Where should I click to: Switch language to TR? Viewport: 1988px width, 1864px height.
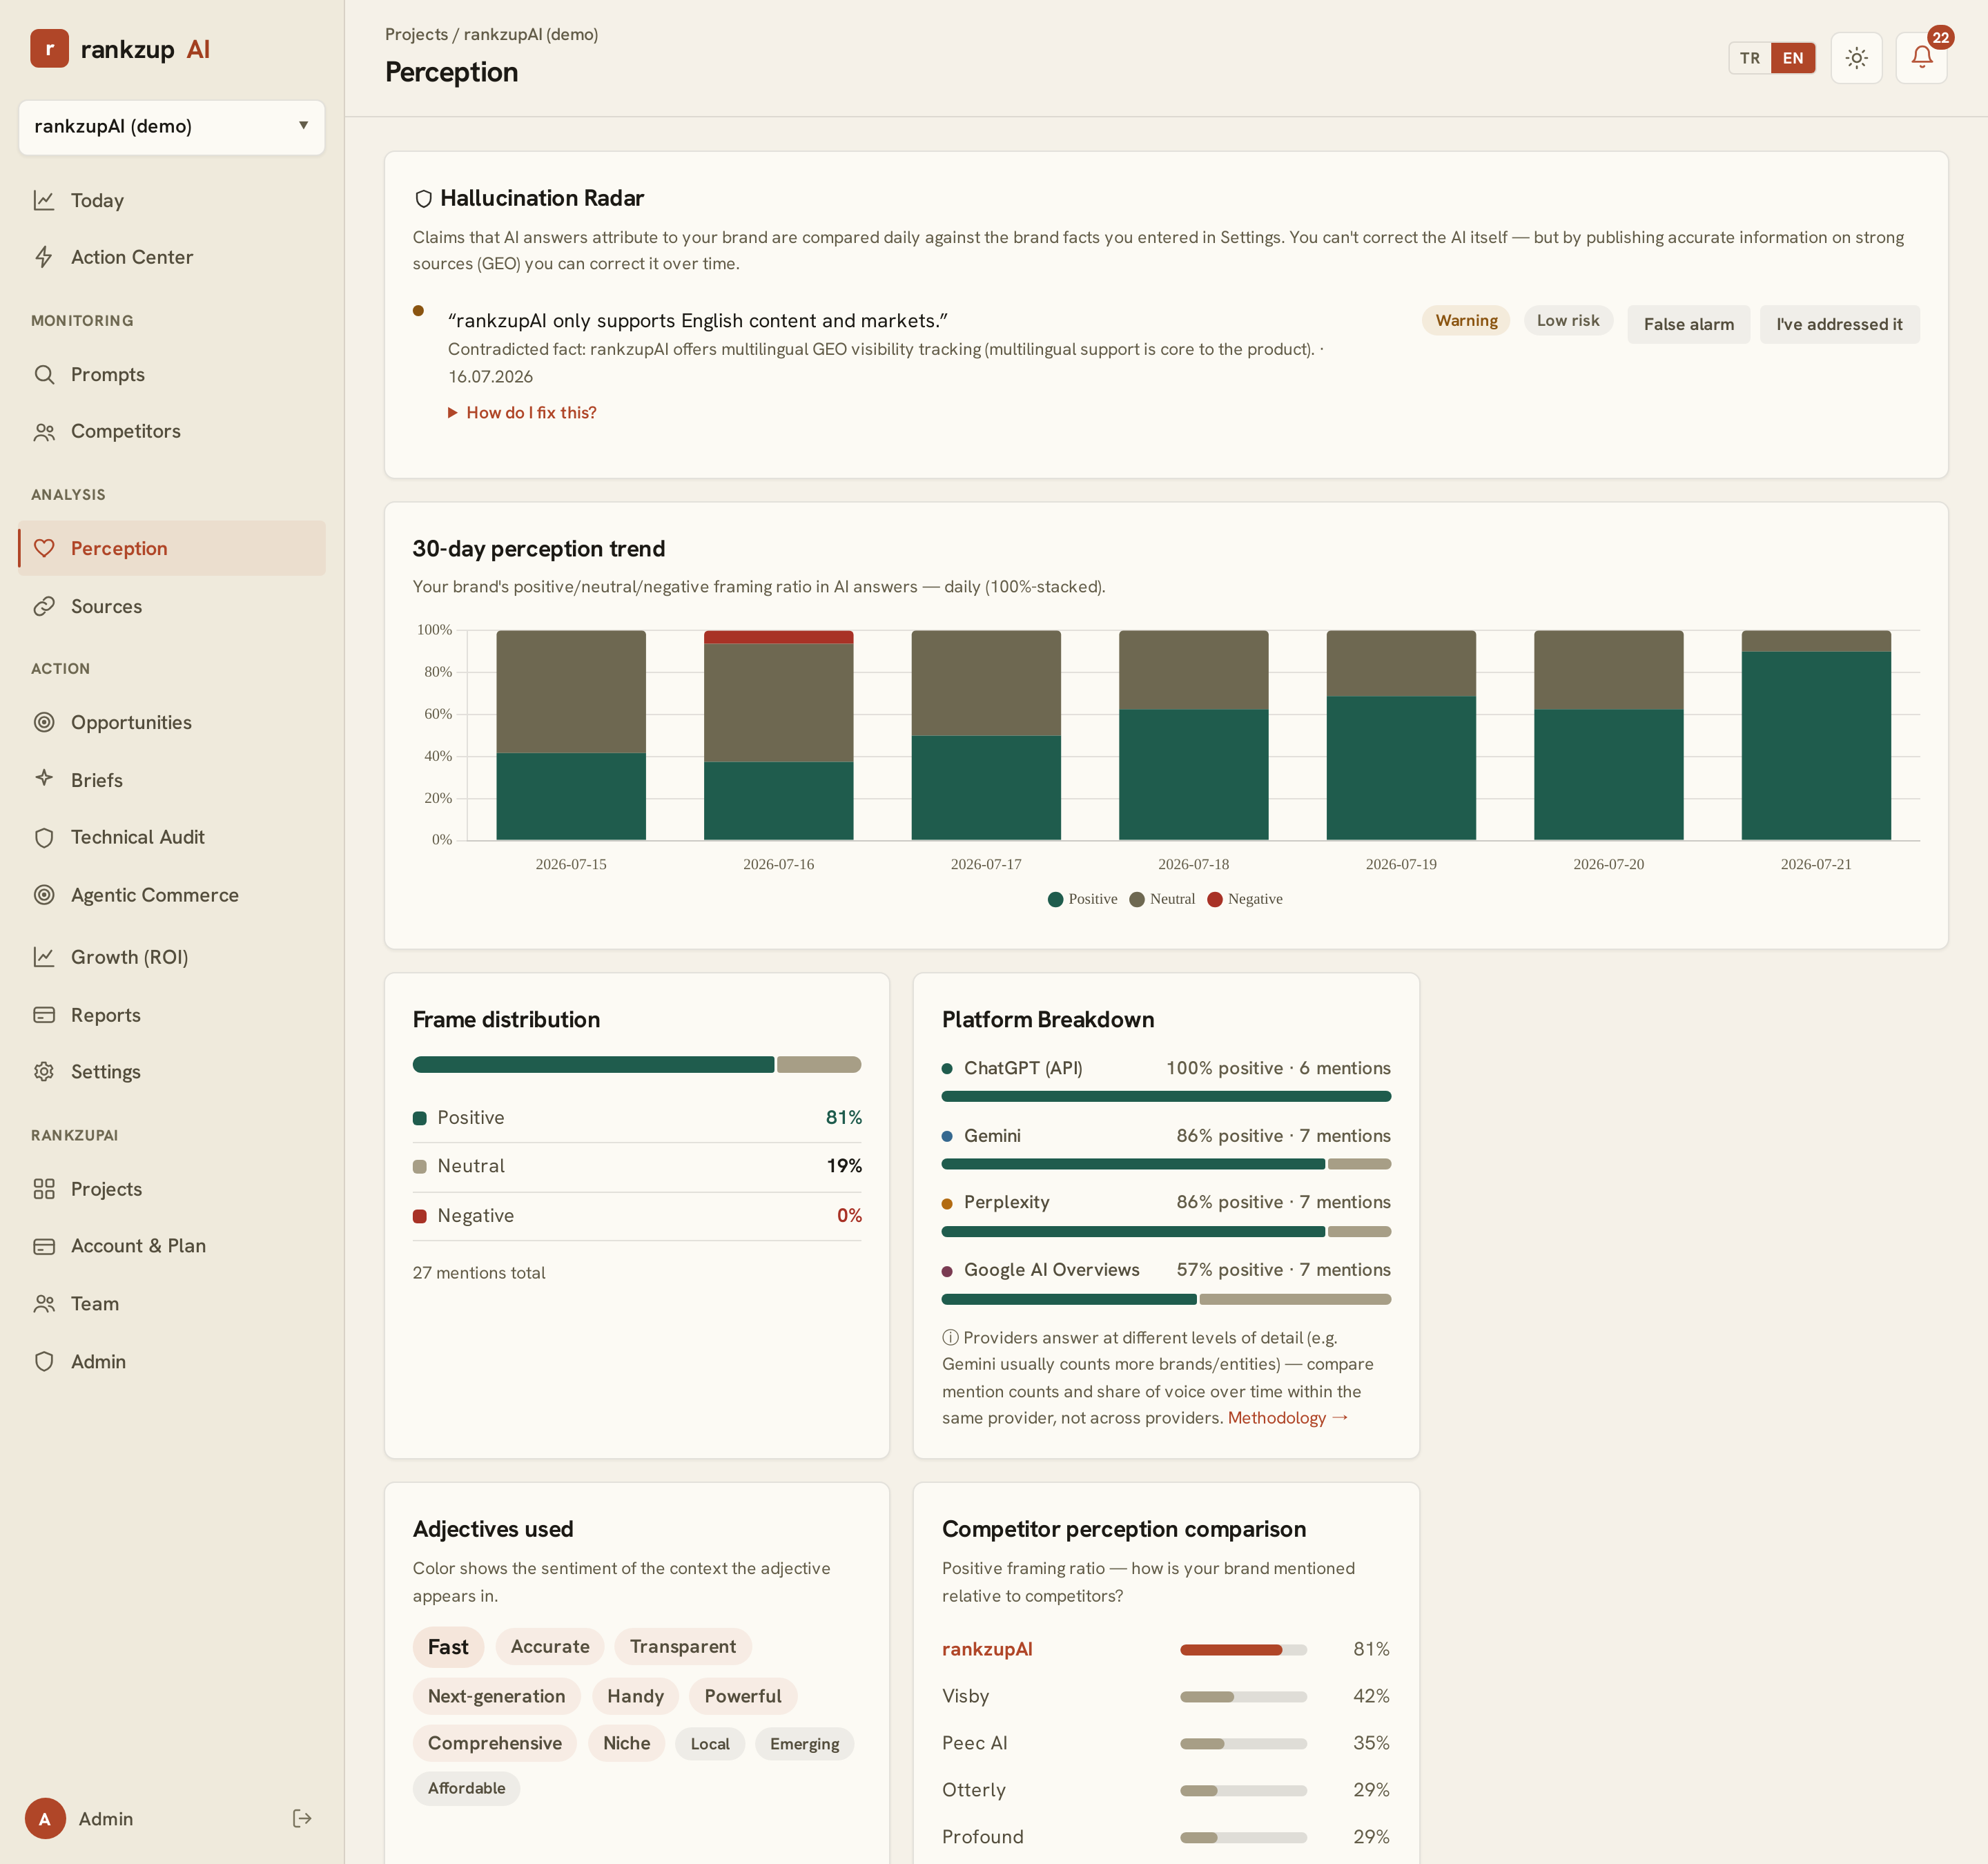pyautogui.click(x=1750, y=58)
